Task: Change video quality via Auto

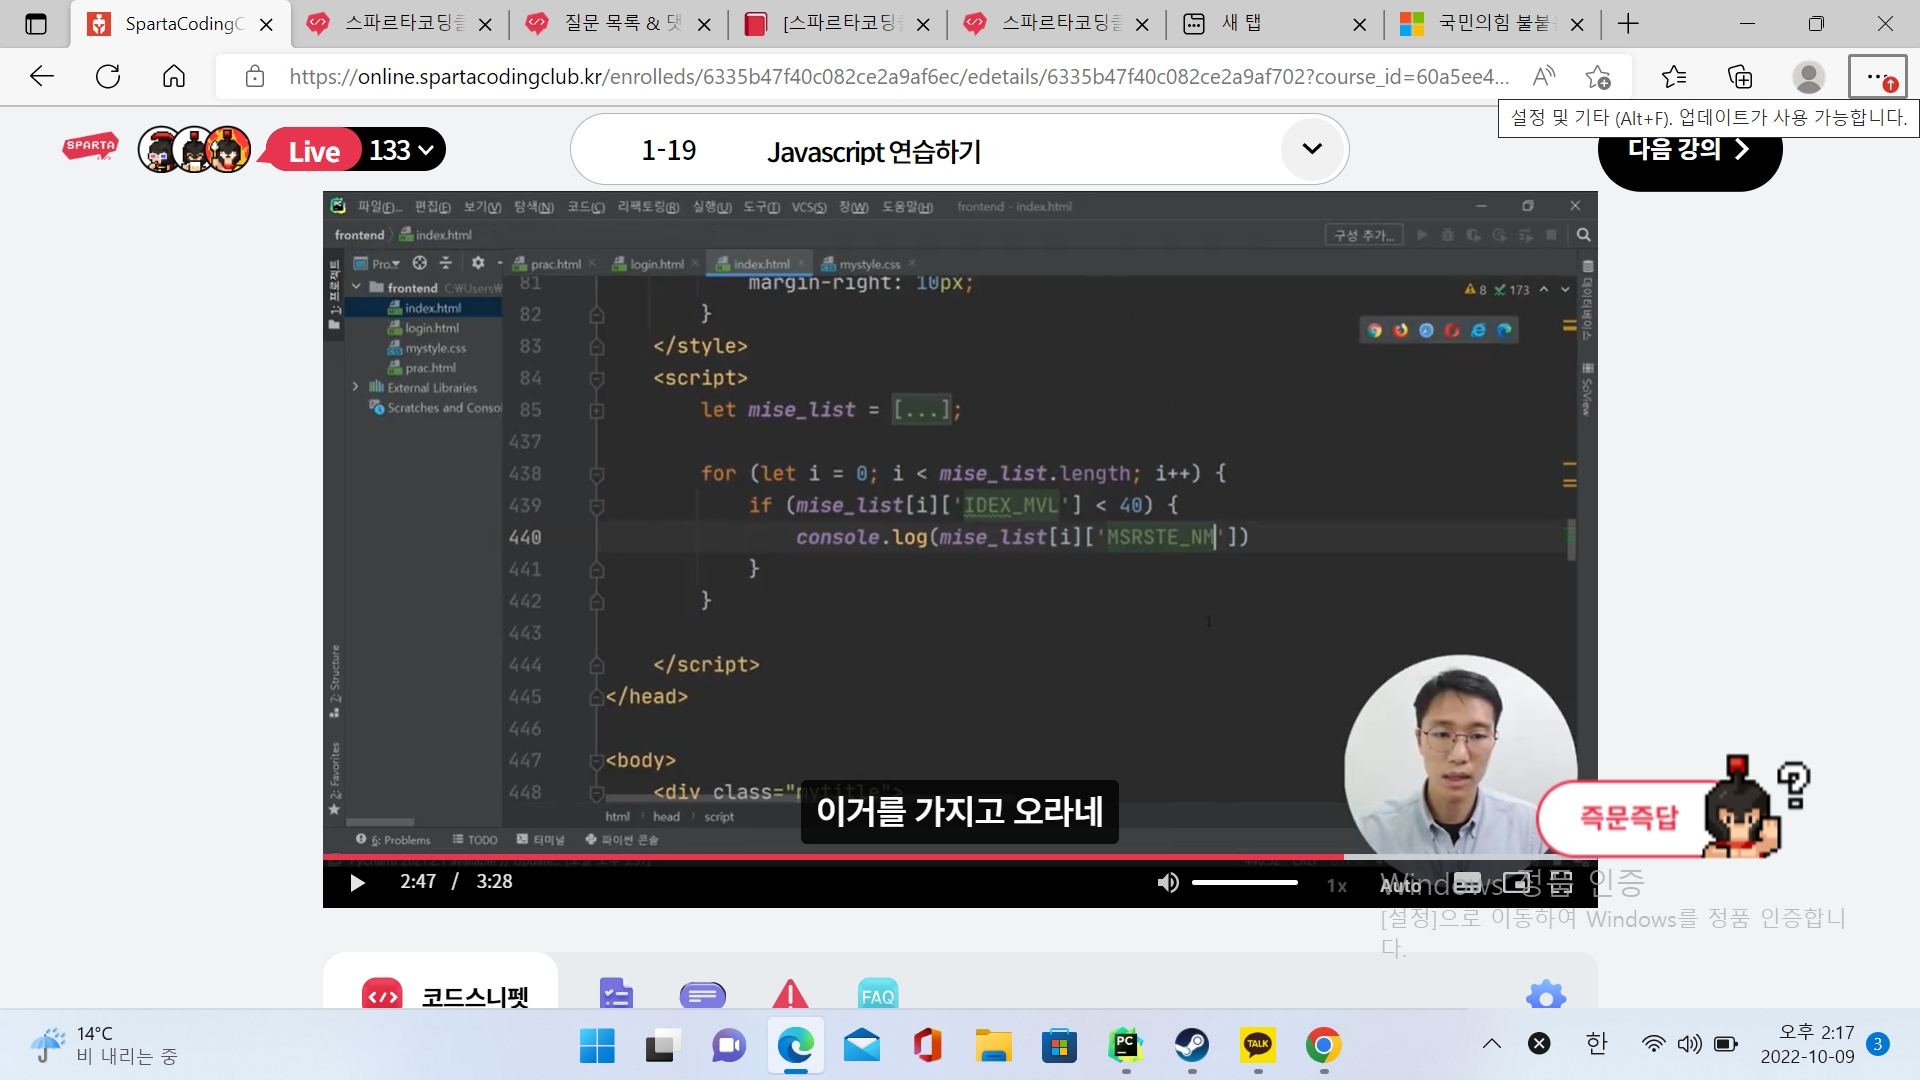Action: pyautogui.click(x=1401, y=885)
